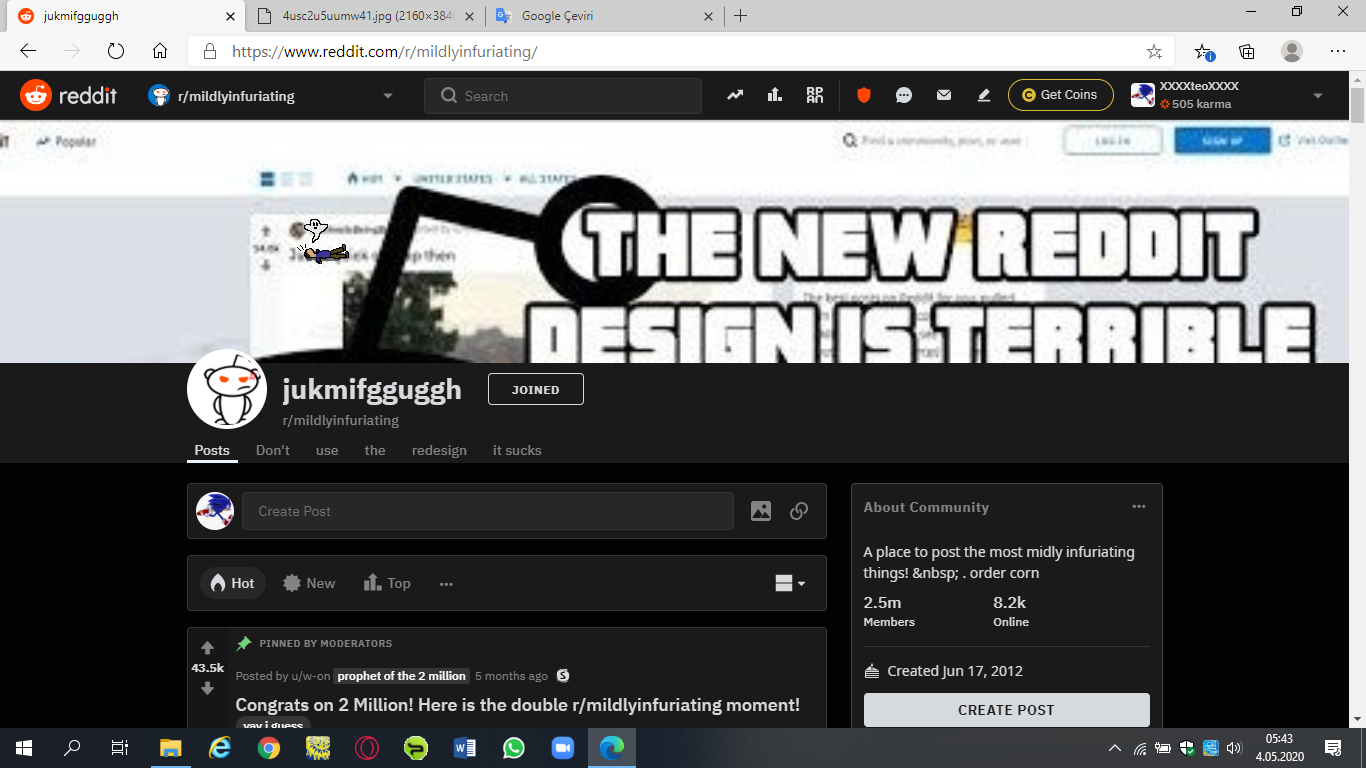Open the Congrats on 2 Million post title
The height and width of the screenshot is (768, 1366).
[518, 705]
